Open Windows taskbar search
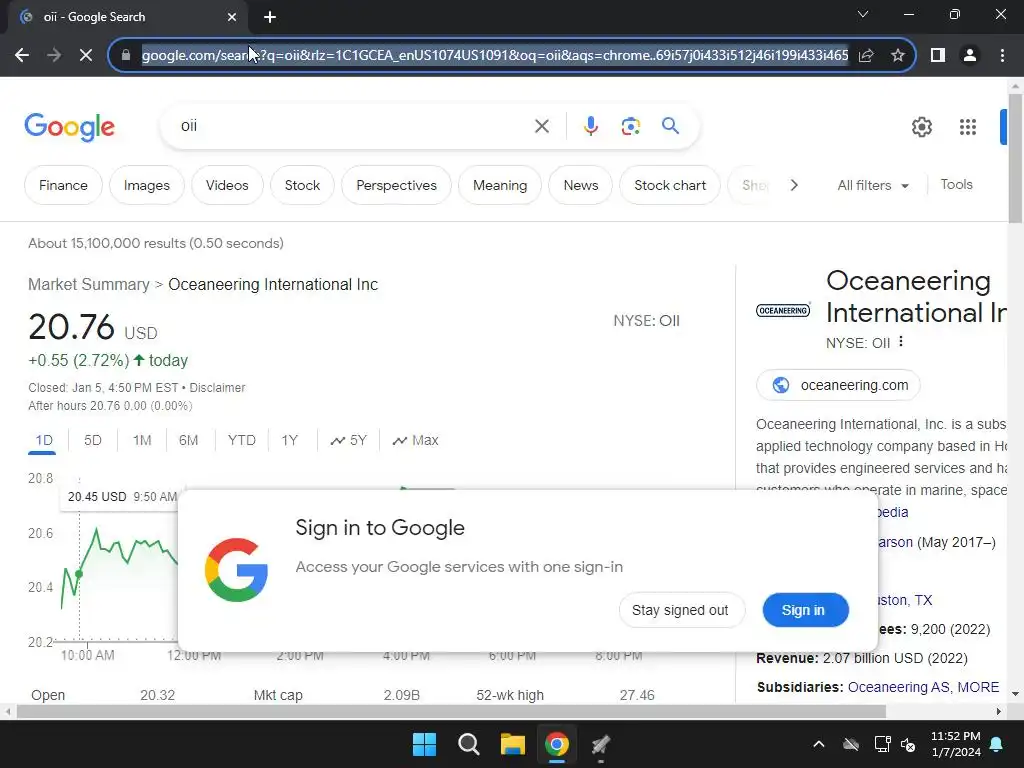The height and width of the screenshot is (768, 1024). [x=468, y=744]
